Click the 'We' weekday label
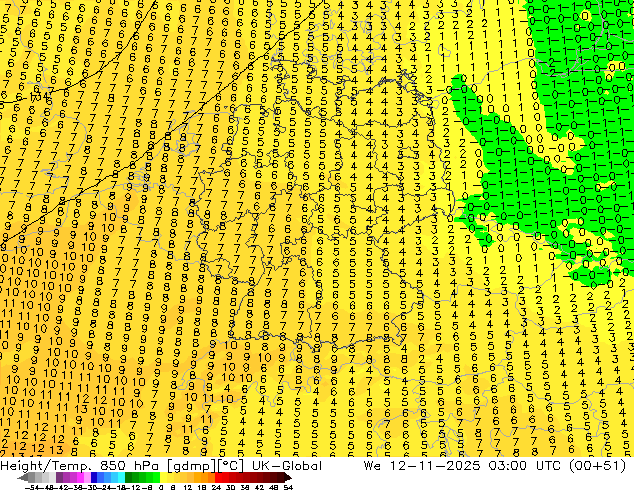The image size is (634, 490). 372,466
